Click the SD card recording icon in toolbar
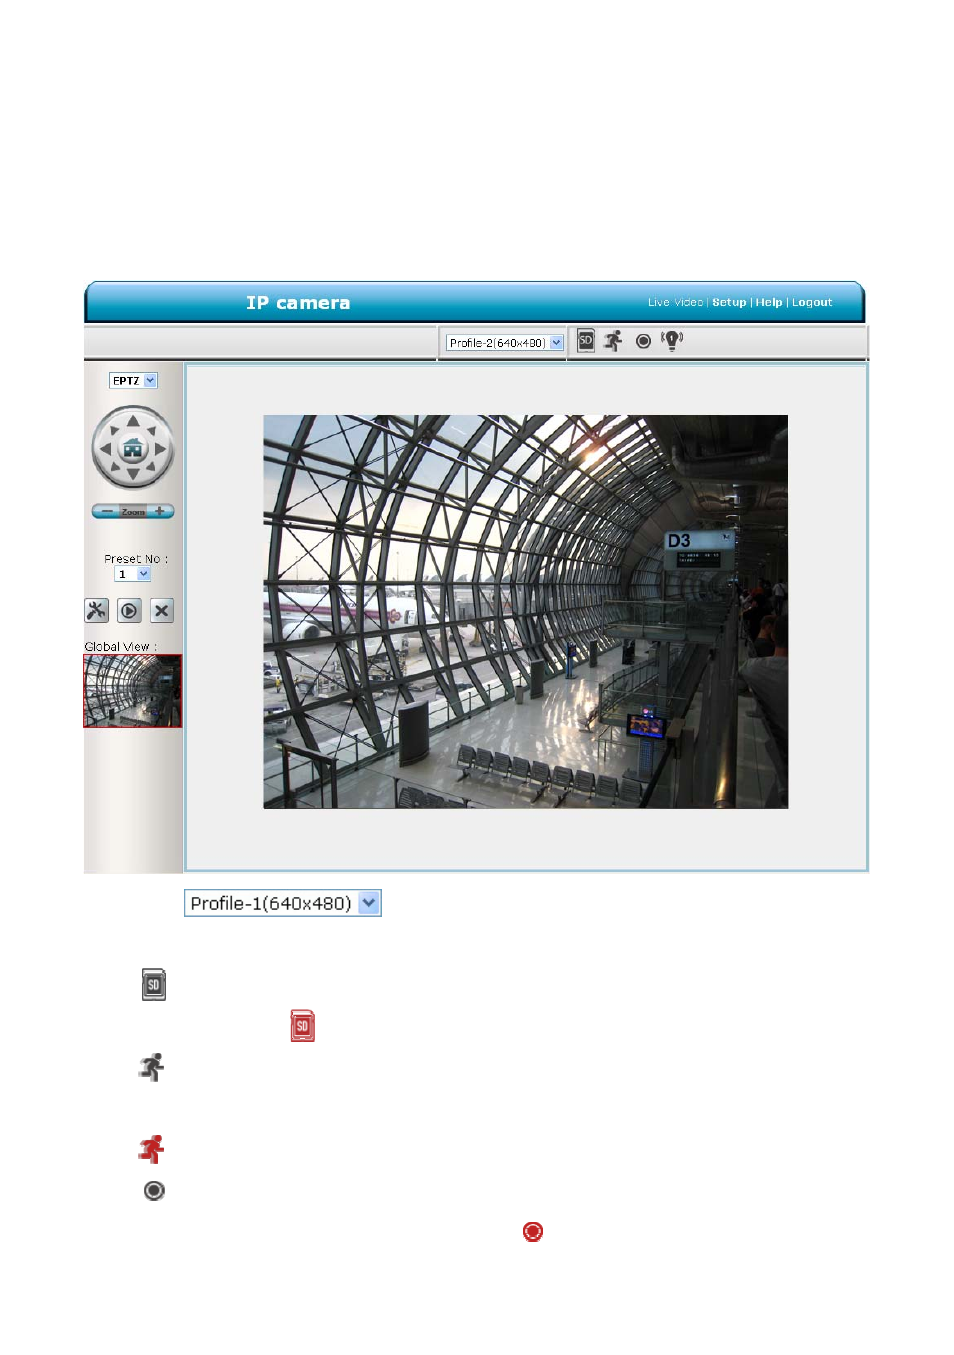The height and width of the screenshot is (1355, 954). tap(586, 341)
